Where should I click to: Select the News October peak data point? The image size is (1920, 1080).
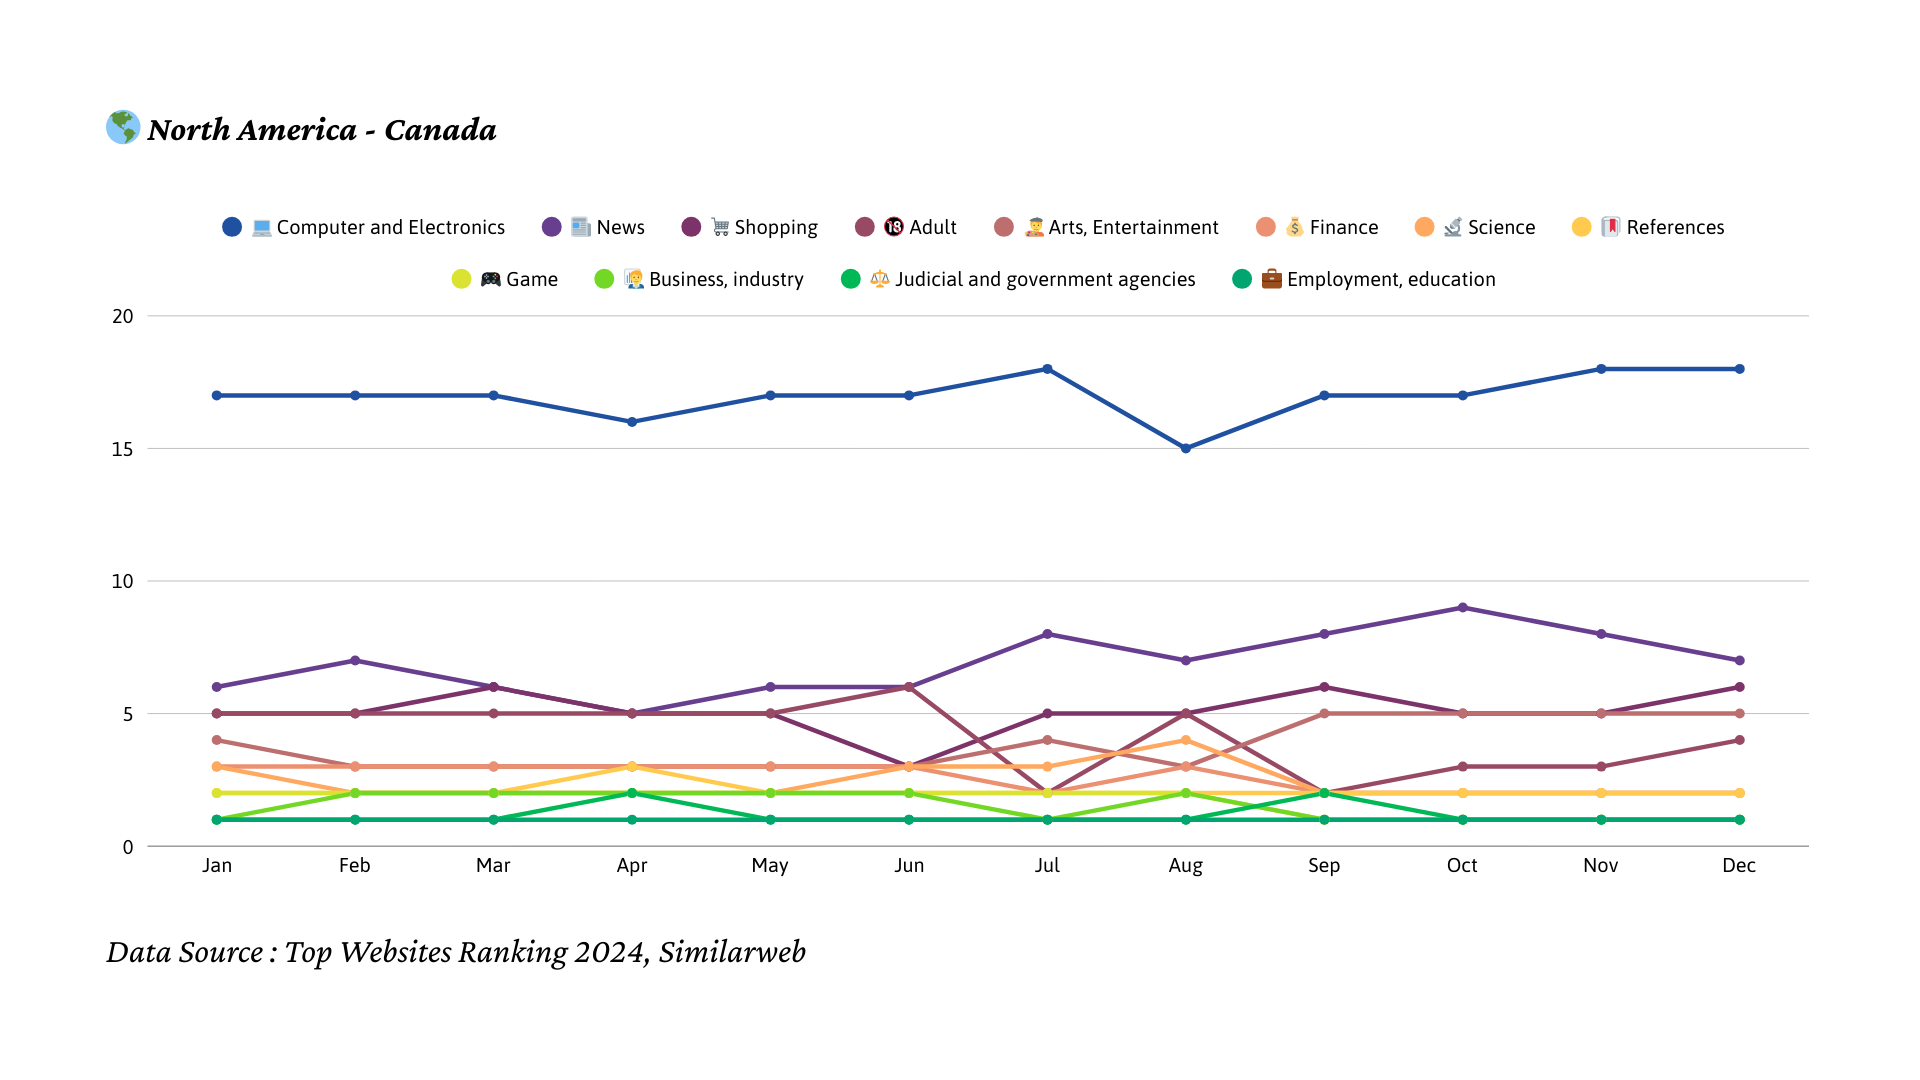click(x=1463, y=608)
